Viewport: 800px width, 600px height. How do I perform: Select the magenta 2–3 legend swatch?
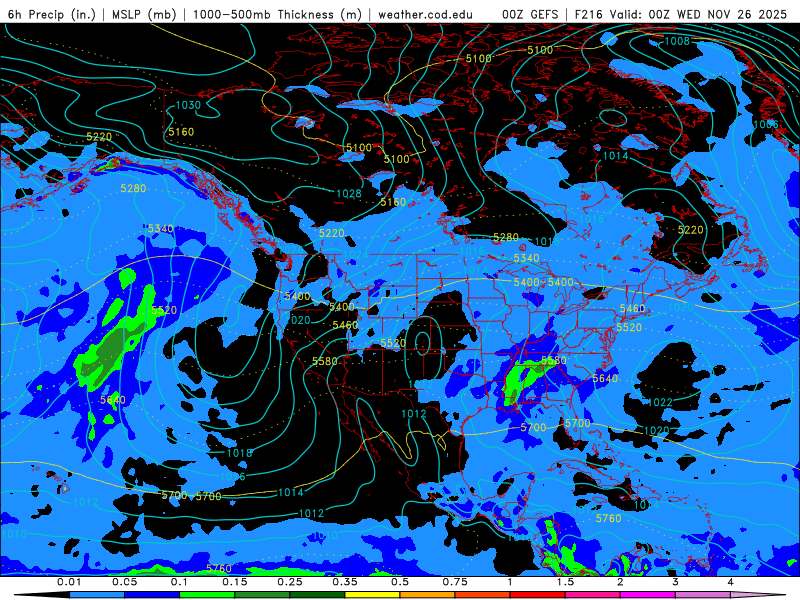(x=648, y=595)
